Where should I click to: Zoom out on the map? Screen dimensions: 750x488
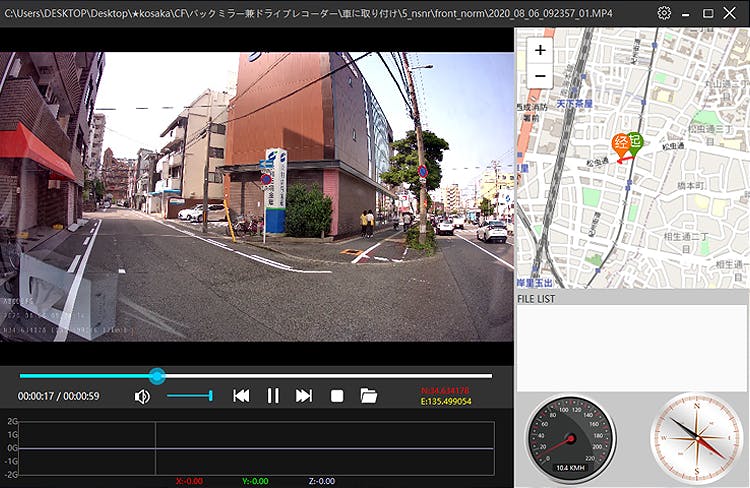540,75
